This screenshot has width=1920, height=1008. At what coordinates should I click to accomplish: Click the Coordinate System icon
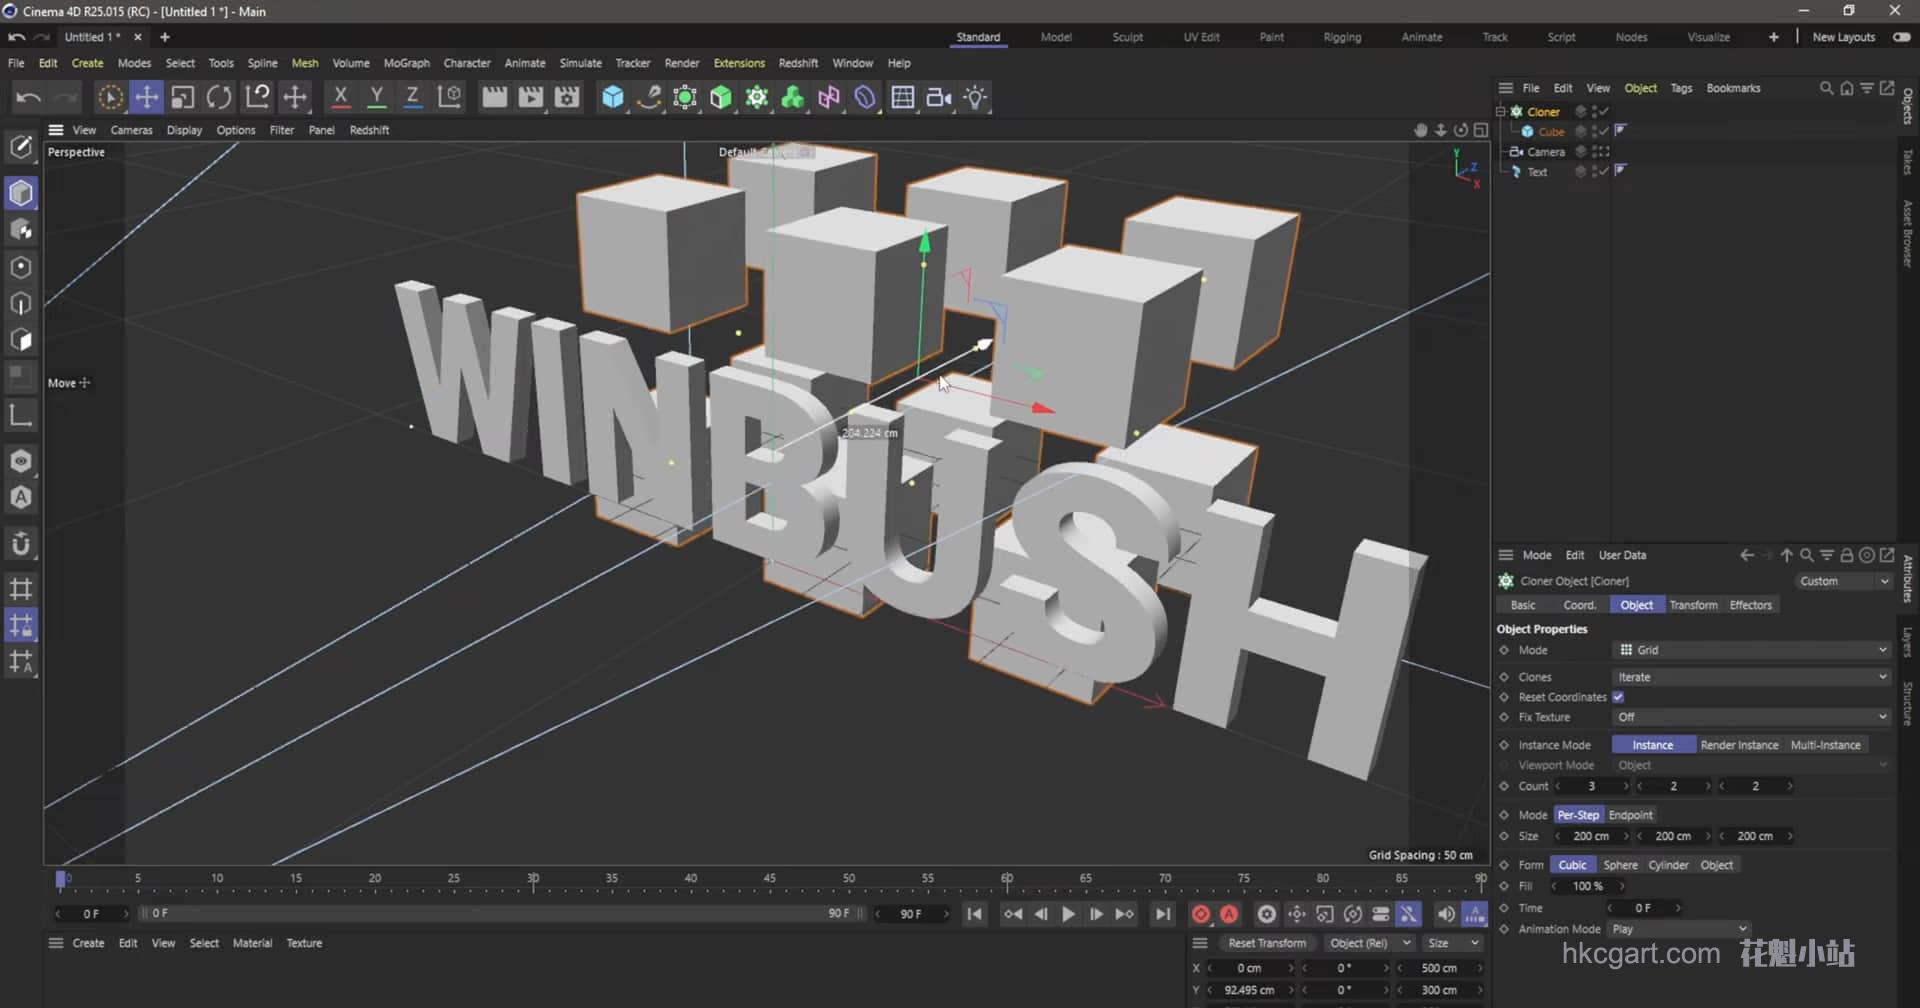click(450, 97)
